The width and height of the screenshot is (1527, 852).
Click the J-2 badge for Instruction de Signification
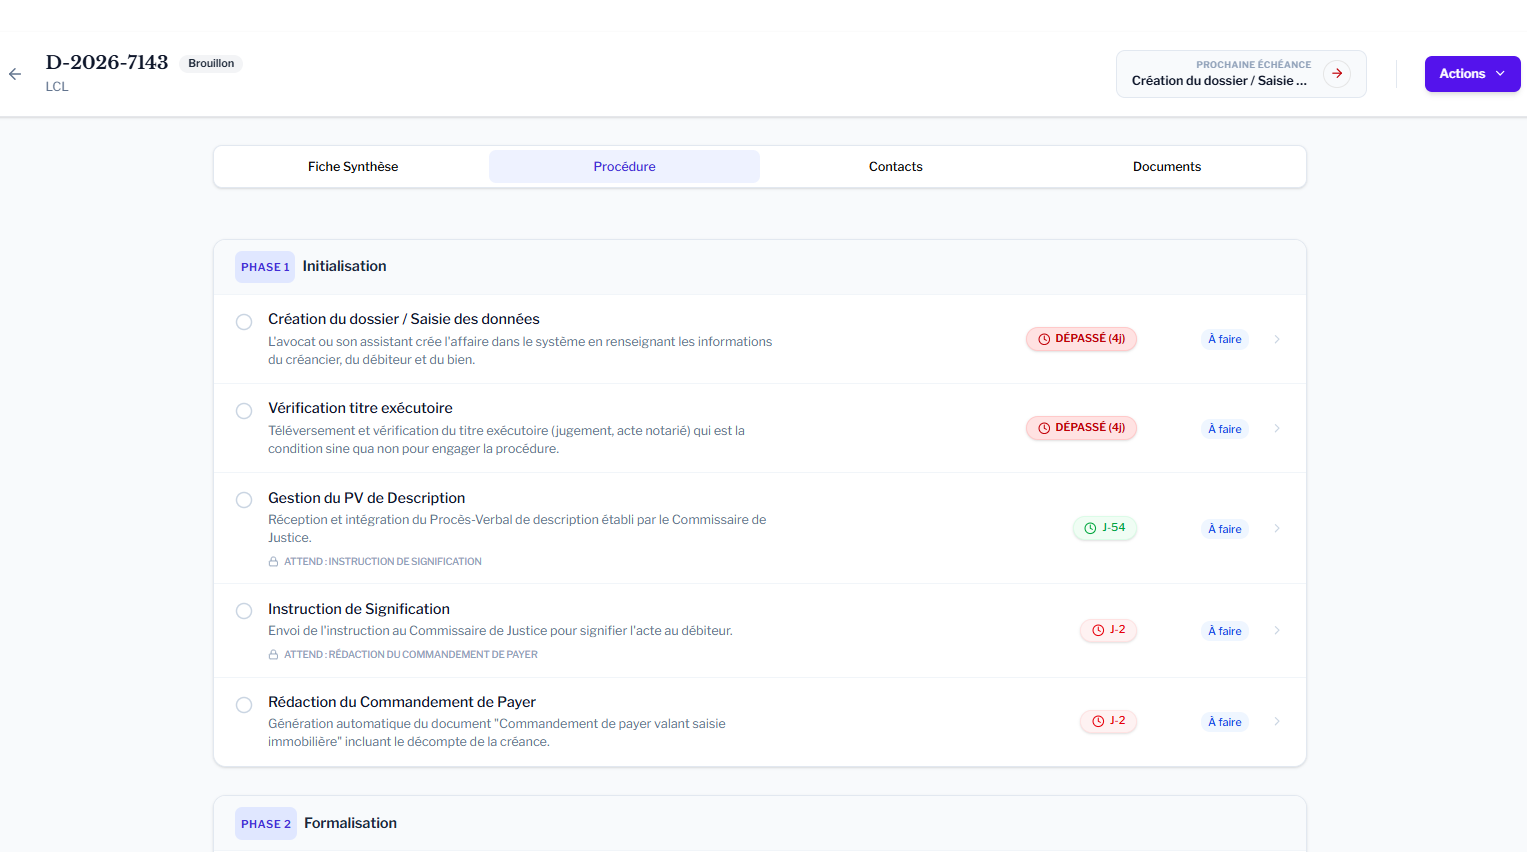(1108, 630)
